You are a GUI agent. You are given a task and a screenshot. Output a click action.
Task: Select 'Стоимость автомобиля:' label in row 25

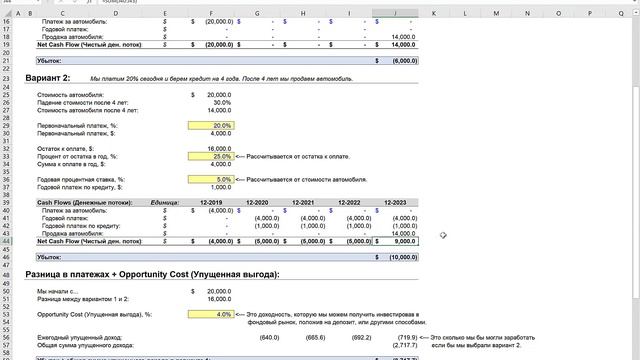click(70, 95)
